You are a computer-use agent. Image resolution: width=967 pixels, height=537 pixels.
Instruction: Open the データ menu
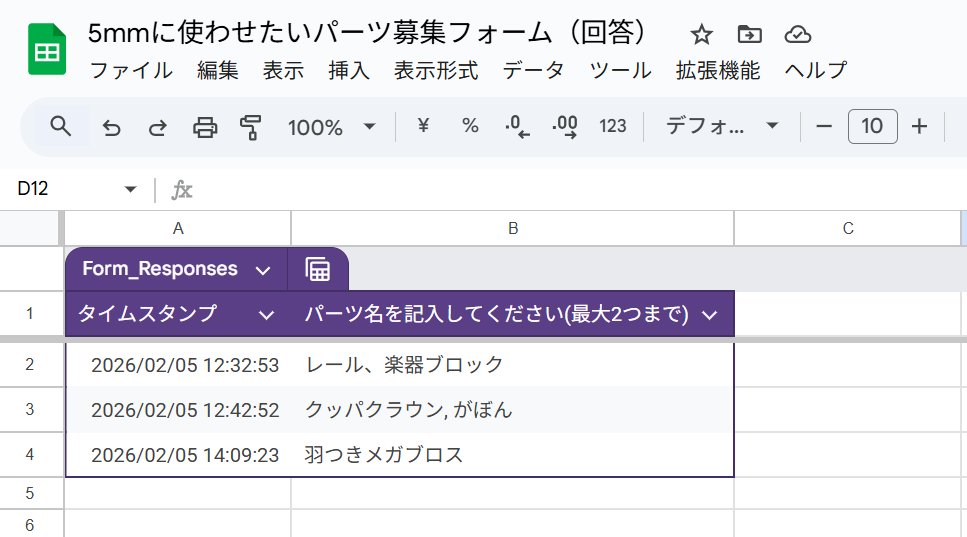[533, 70]
